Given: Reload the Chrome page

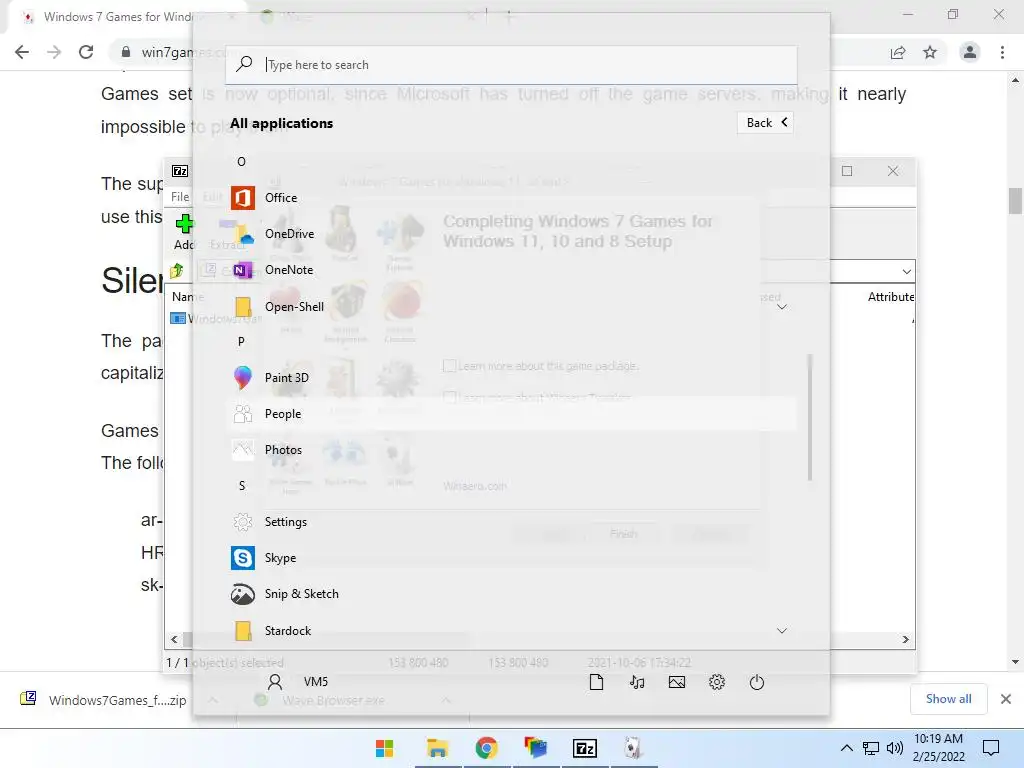Looking at the screenshot, I should click(86, 52).
